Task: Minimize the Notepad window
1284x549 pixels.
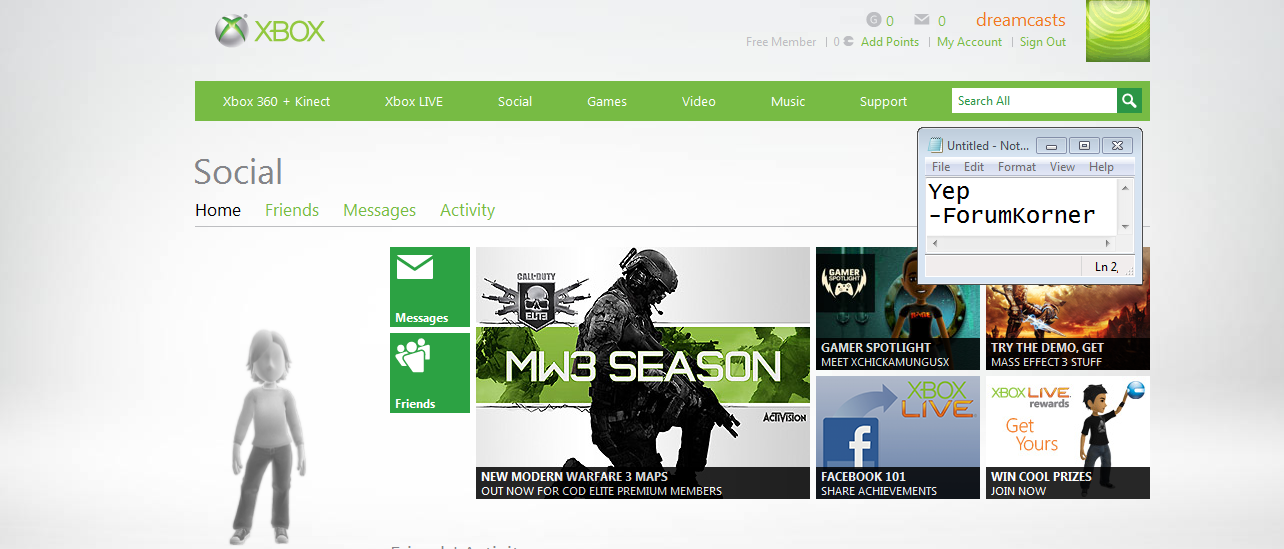Action: 1051,145
